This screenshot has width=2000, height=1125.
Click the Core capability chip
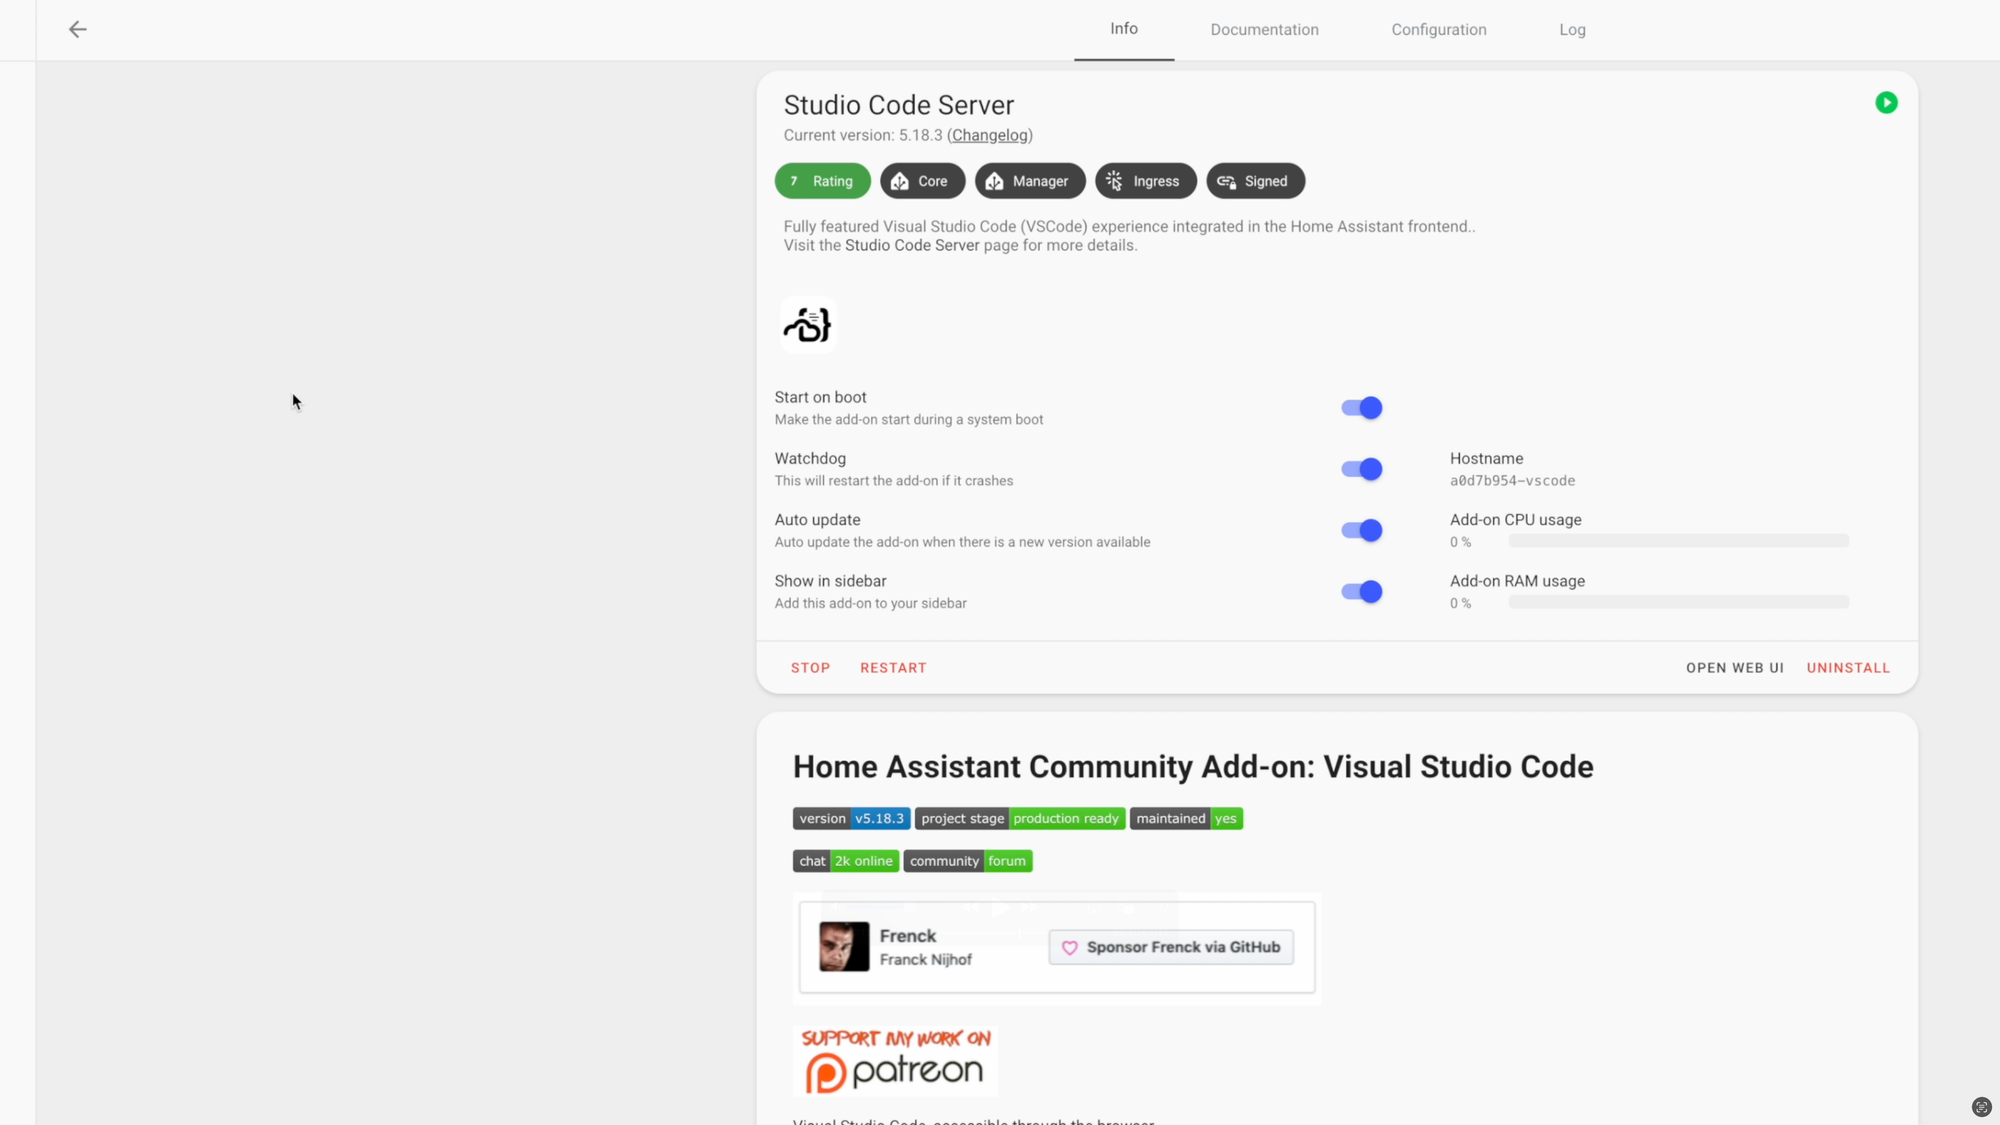pyautogui.click(x=922, y=181)
